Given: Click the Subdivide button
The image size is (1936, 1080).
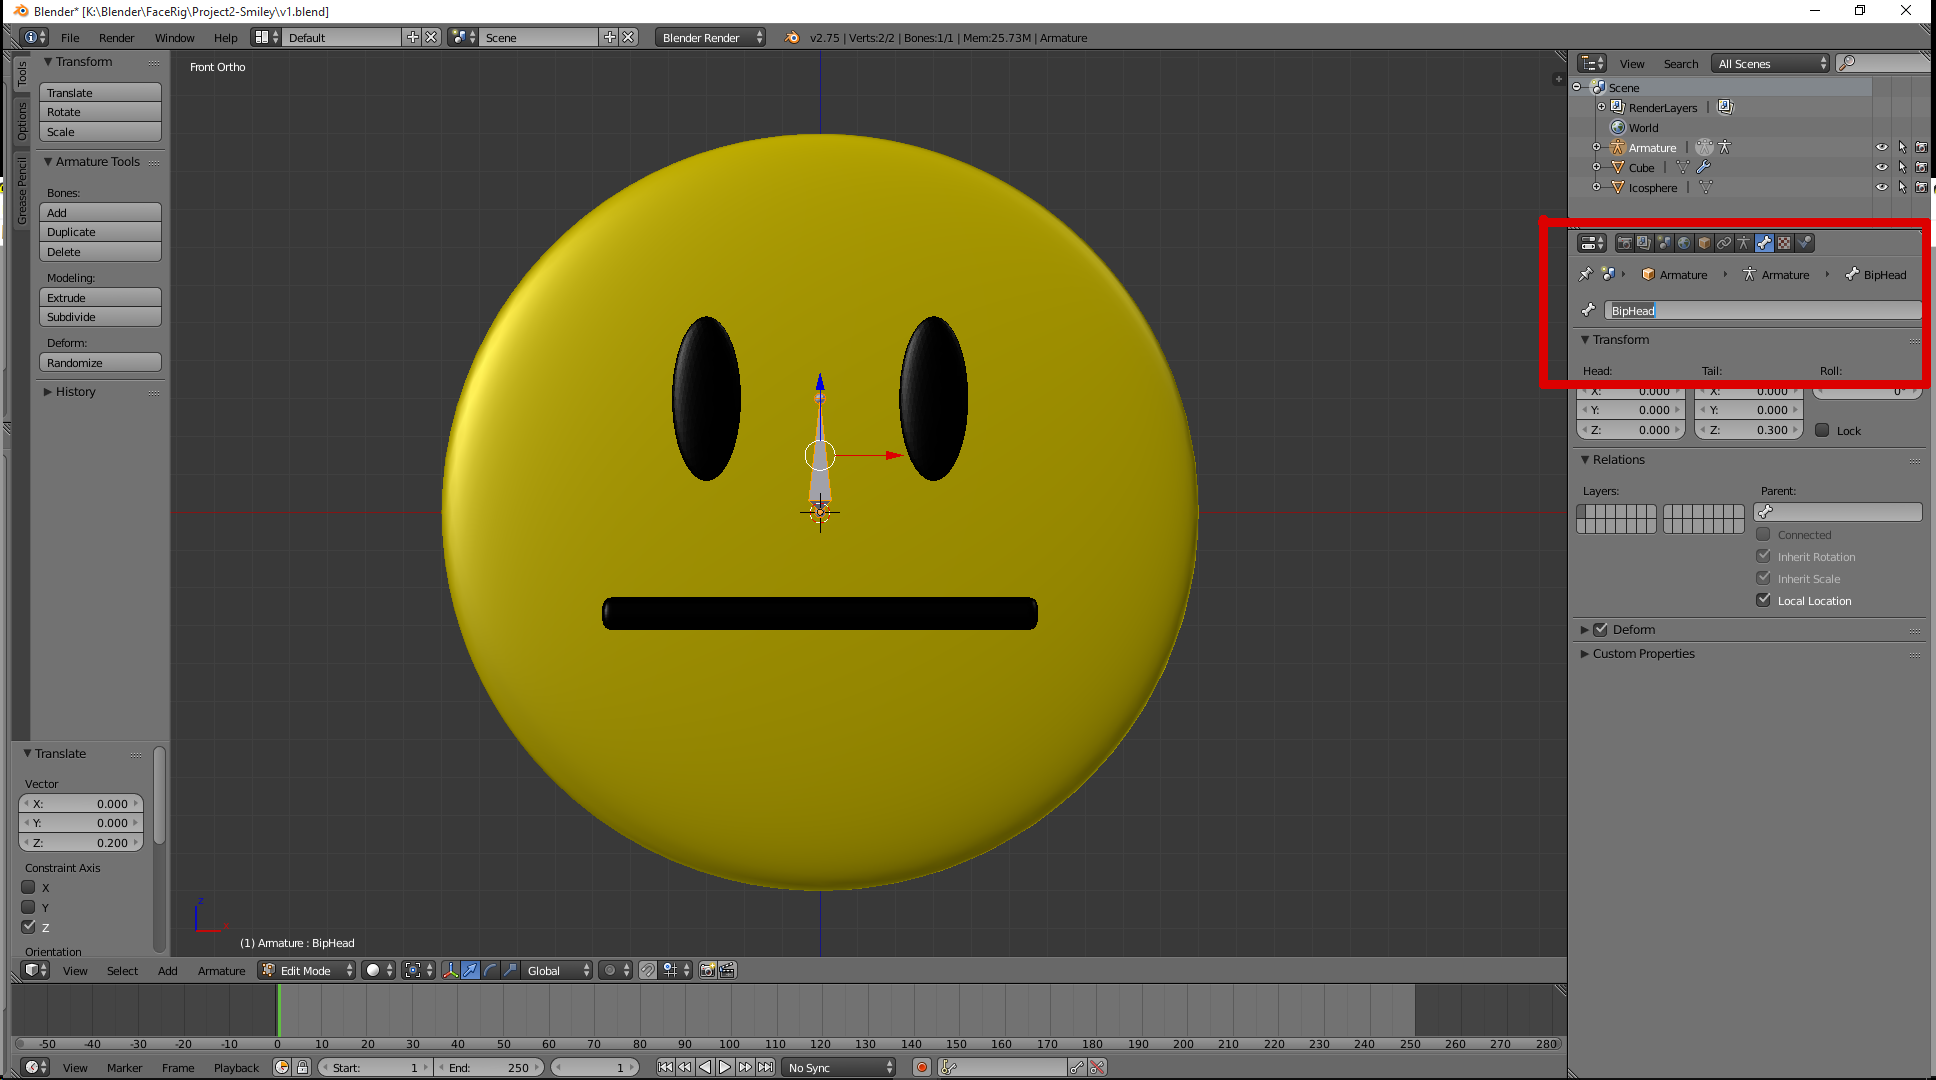Looking at the screenshot, I should [100, 317].
